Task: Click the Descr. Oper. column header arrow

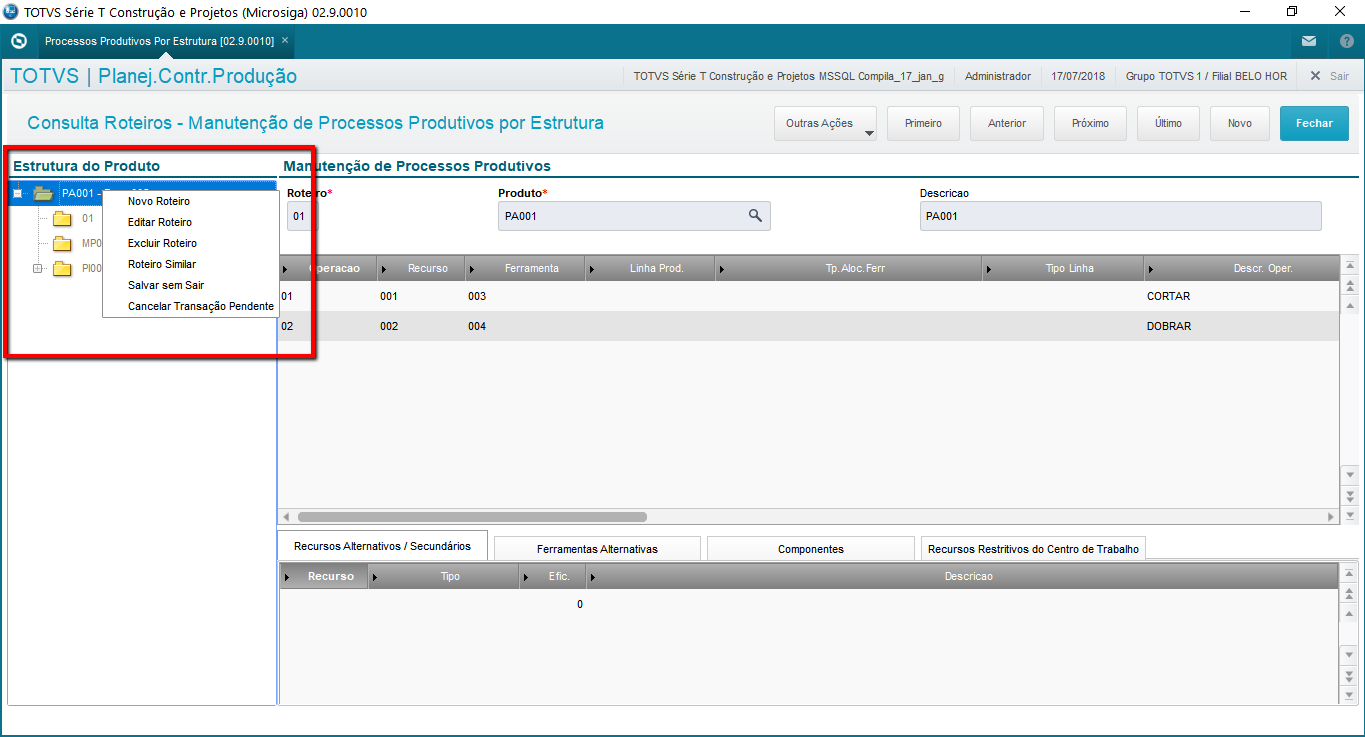Action: click(1150, 268)
